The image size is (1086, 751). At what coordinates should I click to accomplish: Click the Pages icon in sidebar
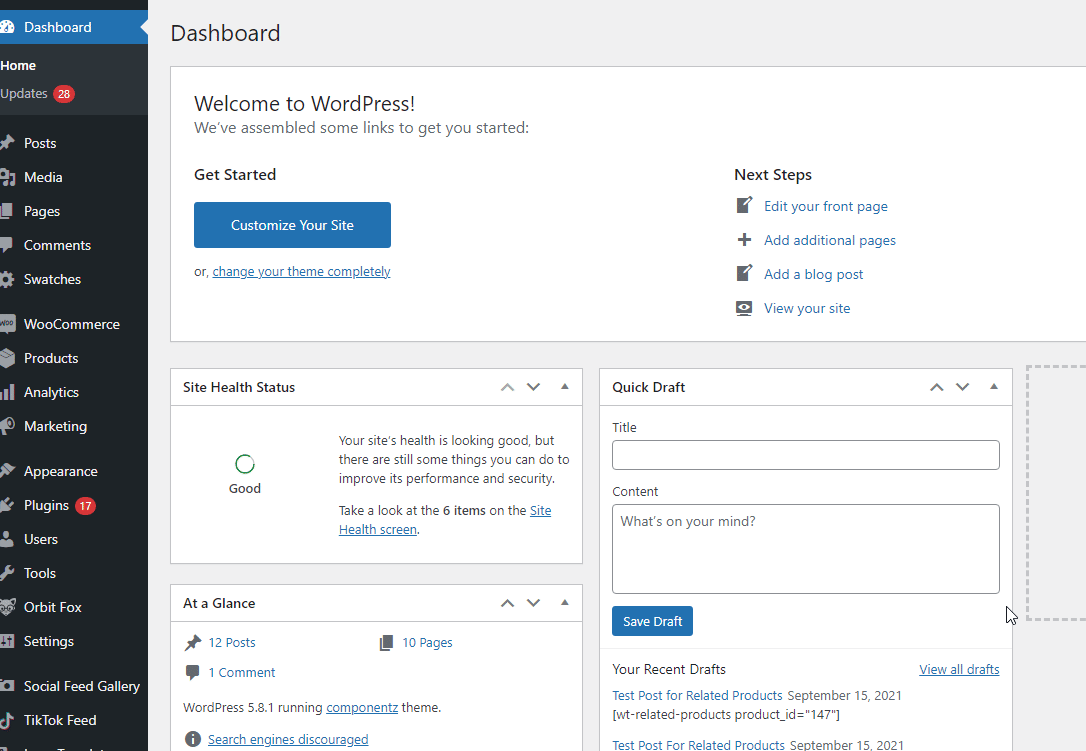[6, 211]
